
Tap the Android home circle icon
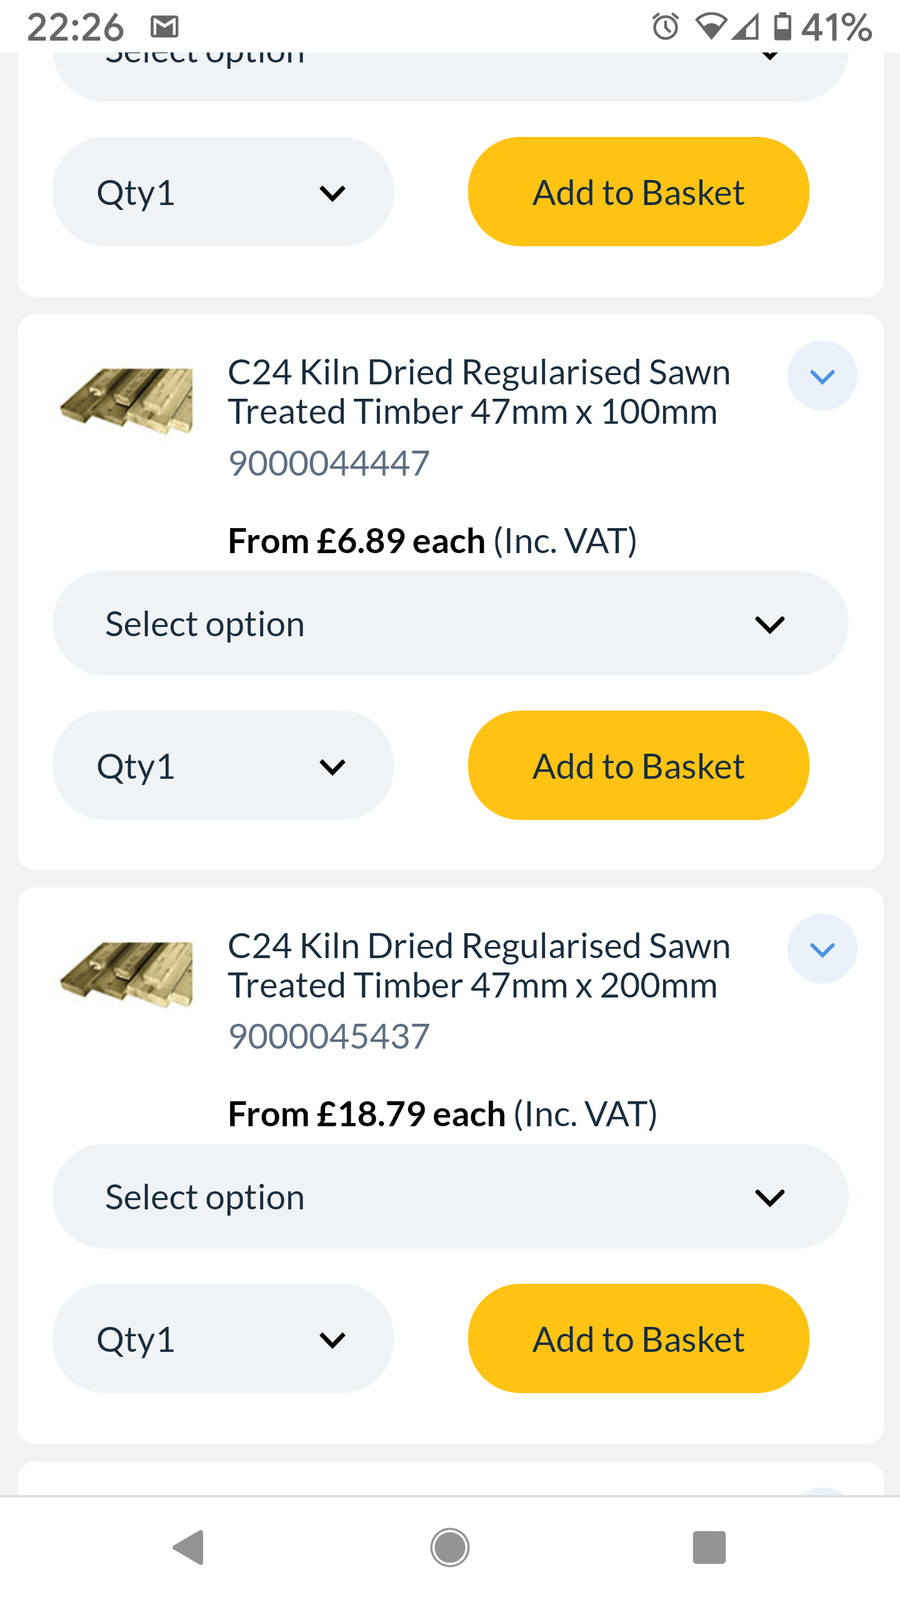(x=450, y=1547)
